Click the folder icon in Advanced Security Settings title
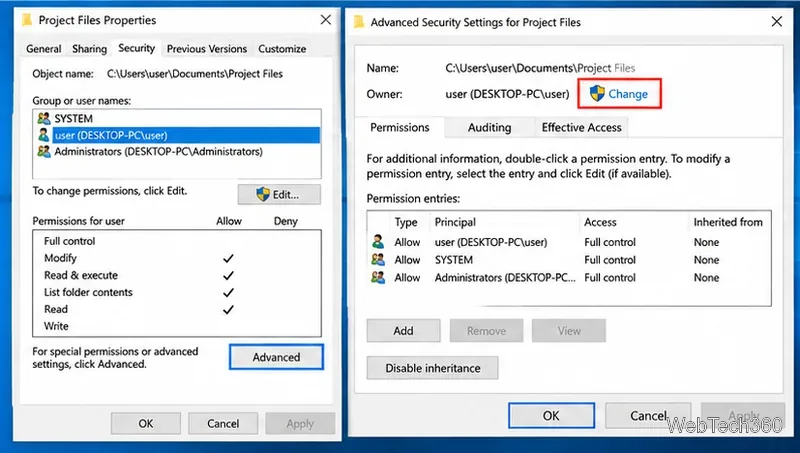The image size is (800, 453). click(359, 22)
